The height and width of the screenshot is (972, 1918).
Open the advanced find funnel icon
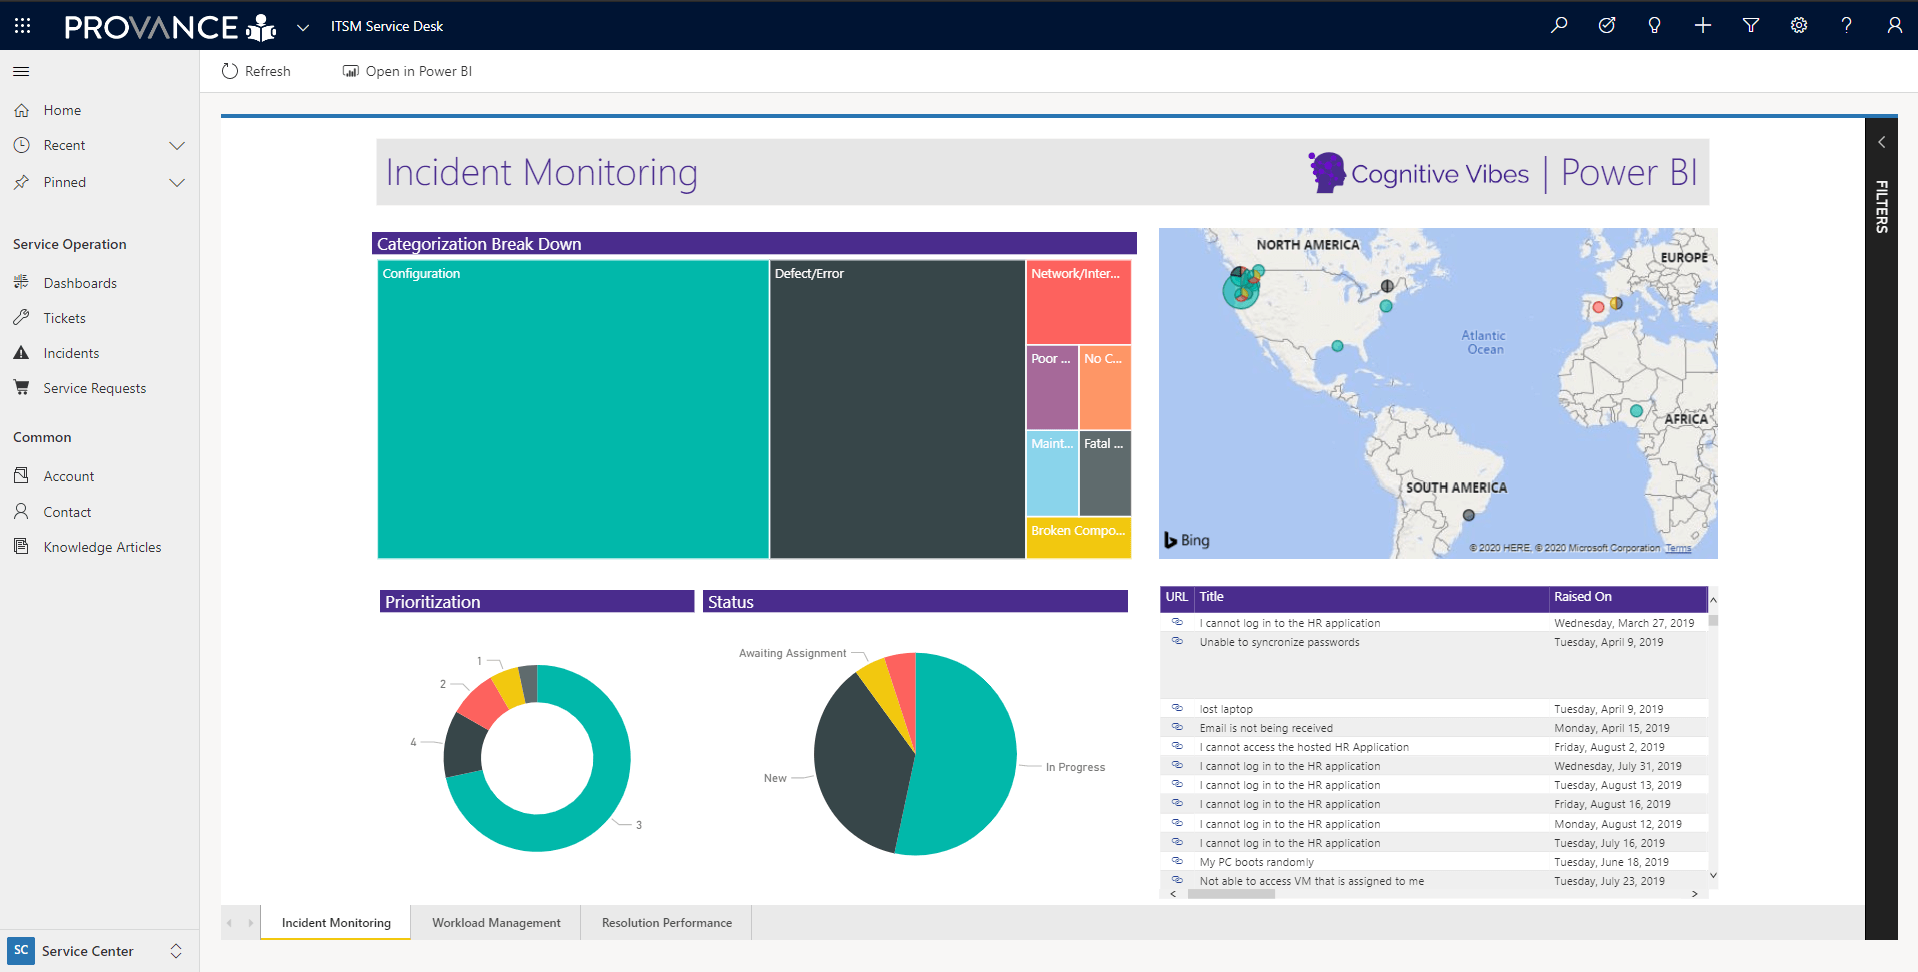coord(1751,26)
